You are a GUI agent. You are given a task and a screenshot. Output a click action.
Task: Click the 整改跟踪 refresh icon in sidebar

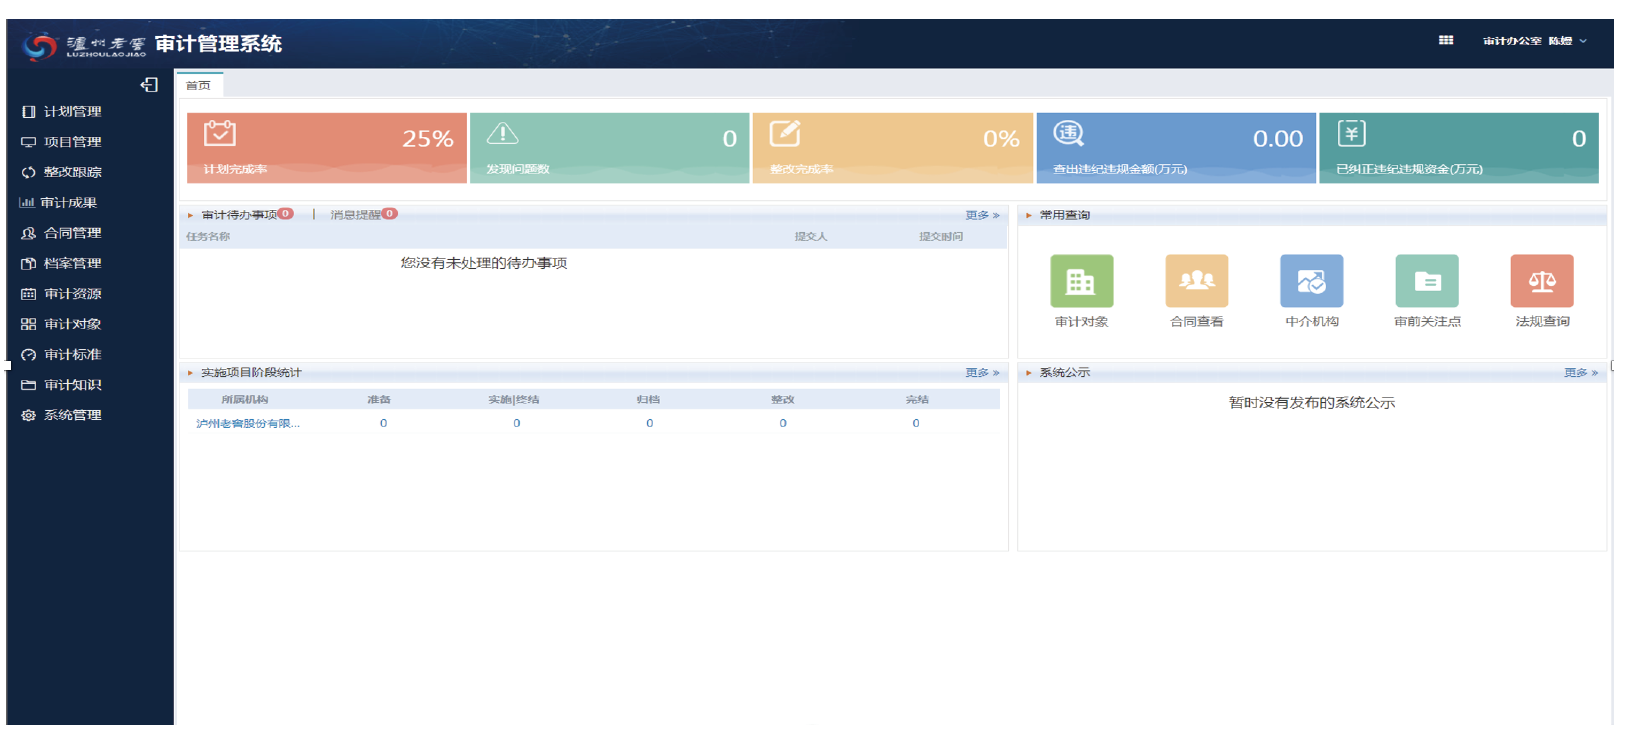coord(29,172)
